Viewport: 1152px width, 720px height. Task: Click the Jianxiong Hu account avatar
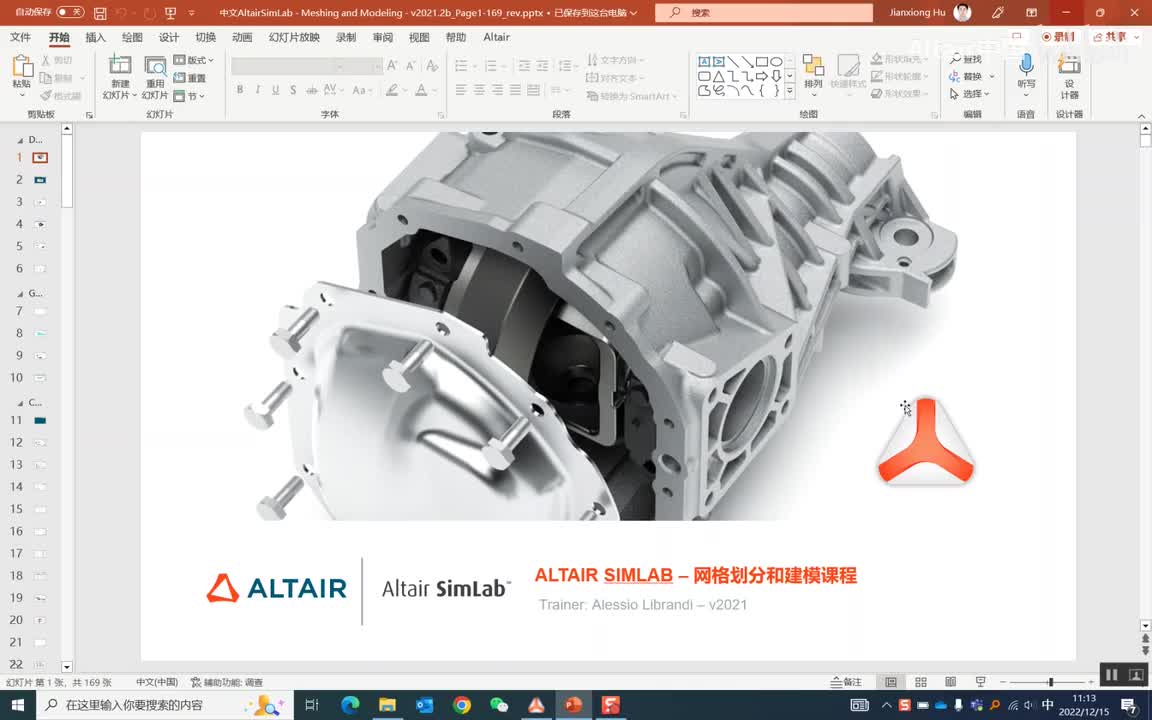[x=962, y=12]
